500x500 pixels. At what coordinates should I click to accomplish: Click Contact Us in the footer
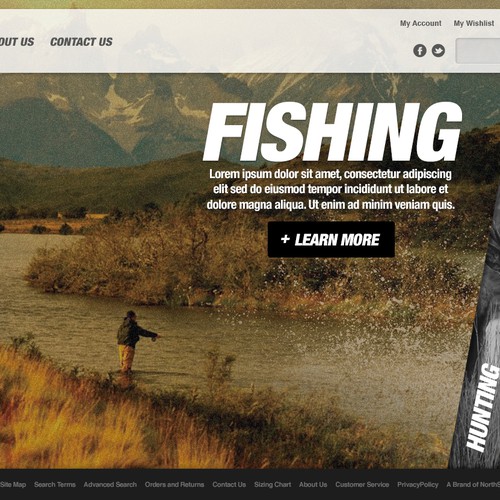click(229, 484)
